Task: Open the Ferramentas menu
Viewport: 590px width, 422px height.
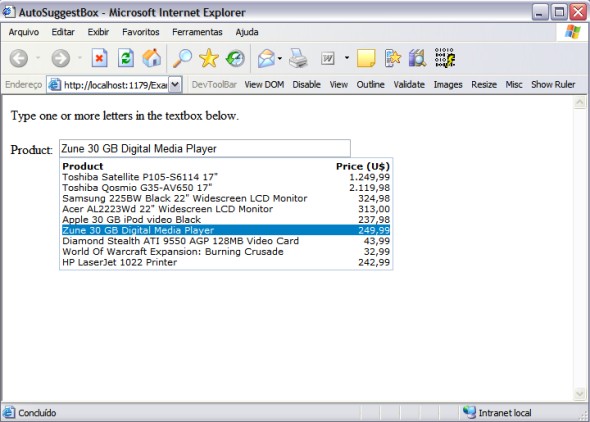Action: pos(197,32)
